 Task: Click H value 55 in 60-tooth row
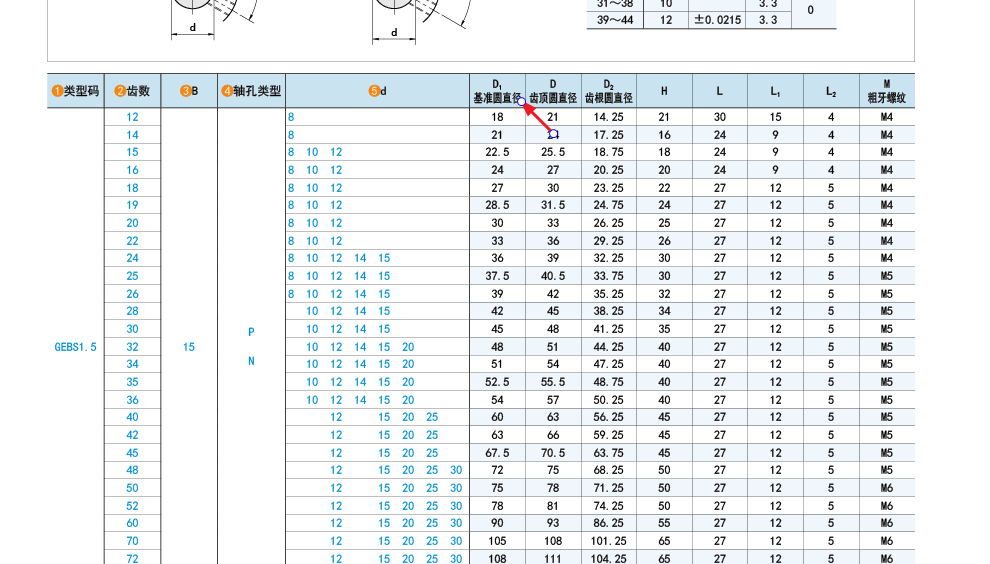point(664,524)
